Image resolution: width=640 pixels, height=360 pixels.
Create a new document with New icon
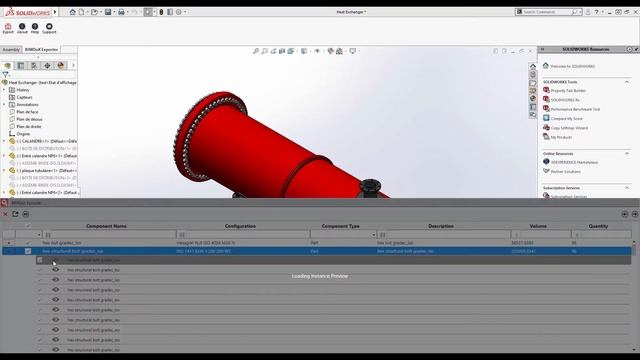tap(81, 12)
